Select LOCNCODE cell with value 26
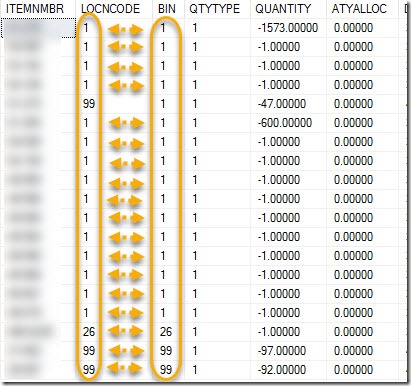This screenshot has width=411, height=386. click(89, 332)
